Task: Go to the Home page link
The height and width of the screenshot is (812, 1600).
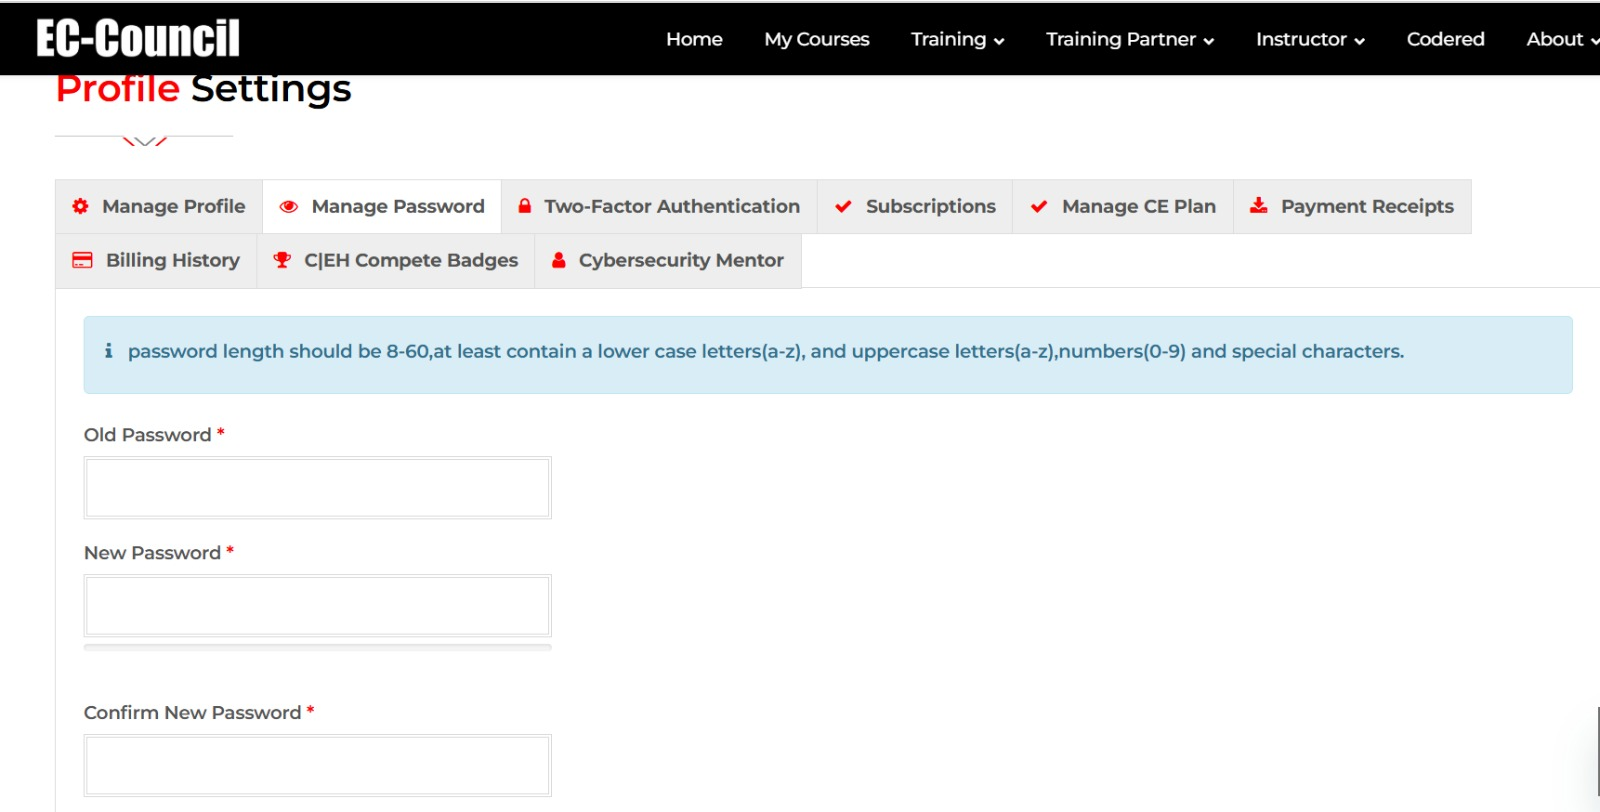Action: [x=694, y=39]
